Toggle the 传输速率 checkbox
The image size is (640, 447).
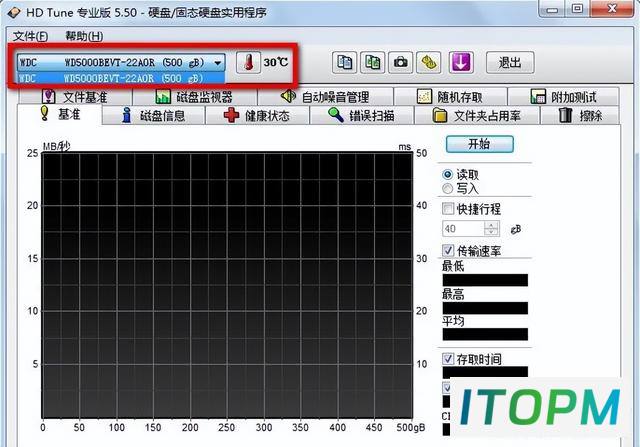448,250
